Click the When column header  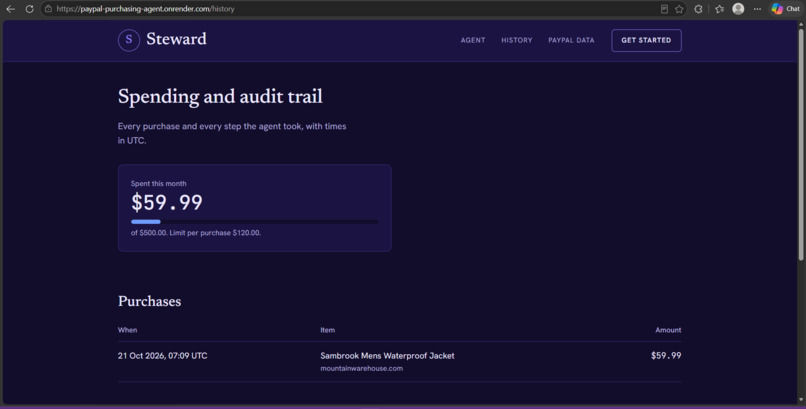point(127,330)
